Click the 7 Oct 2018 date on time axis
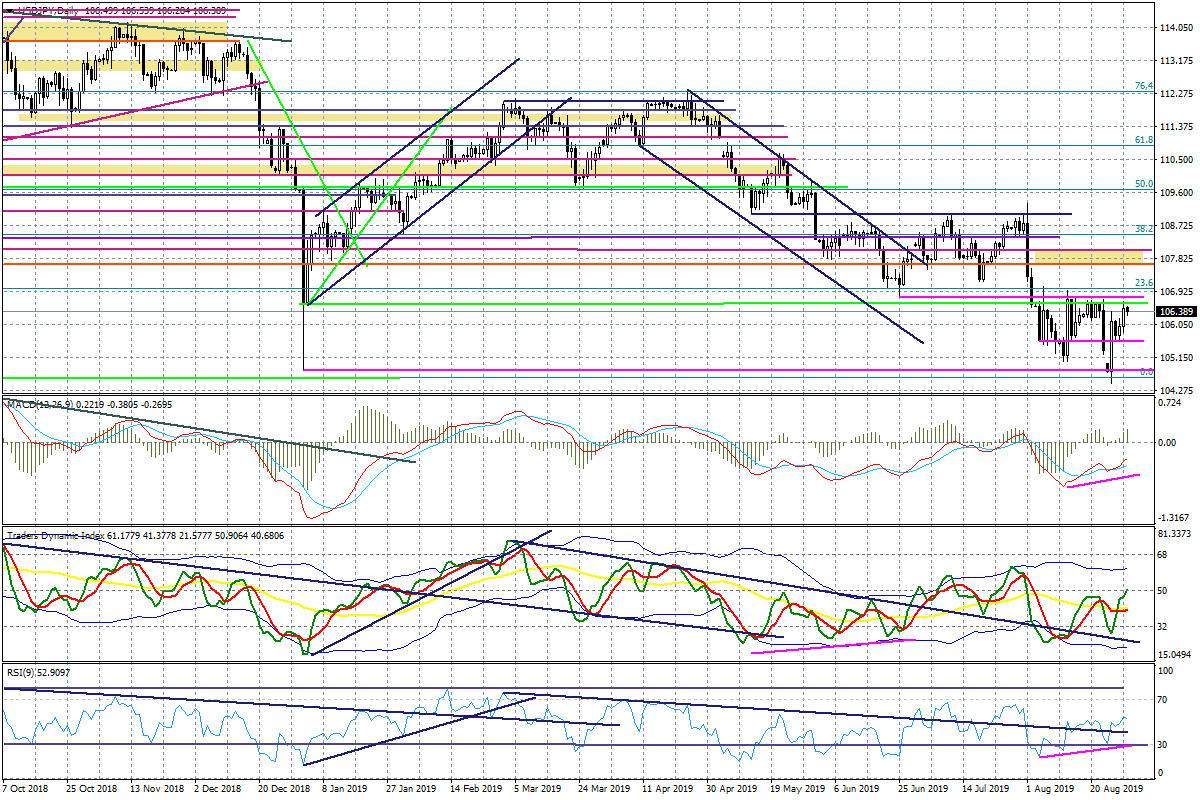 (28, 790)
